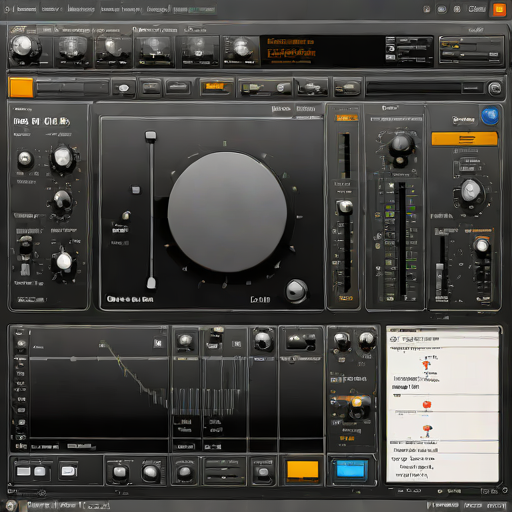Image resolution: width=512 pixels, height=512 pixels.
Task: Toggle the oval switch right of toolbar's orange square
Action: click(x=124, y=88)
